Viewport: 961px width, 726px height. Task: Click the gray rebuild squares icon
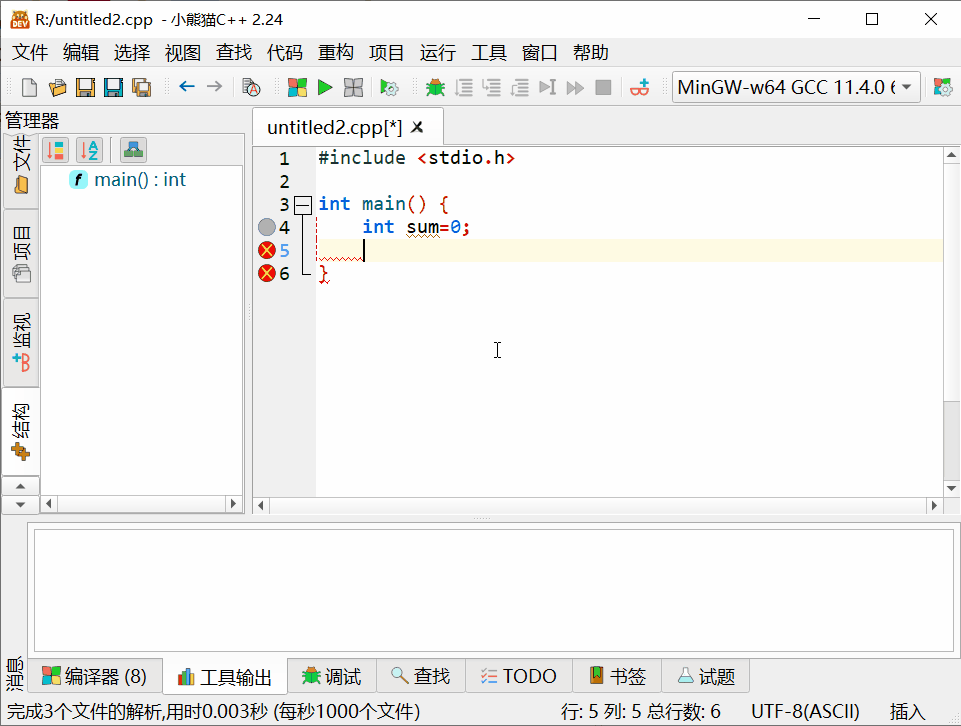point(353,88)
